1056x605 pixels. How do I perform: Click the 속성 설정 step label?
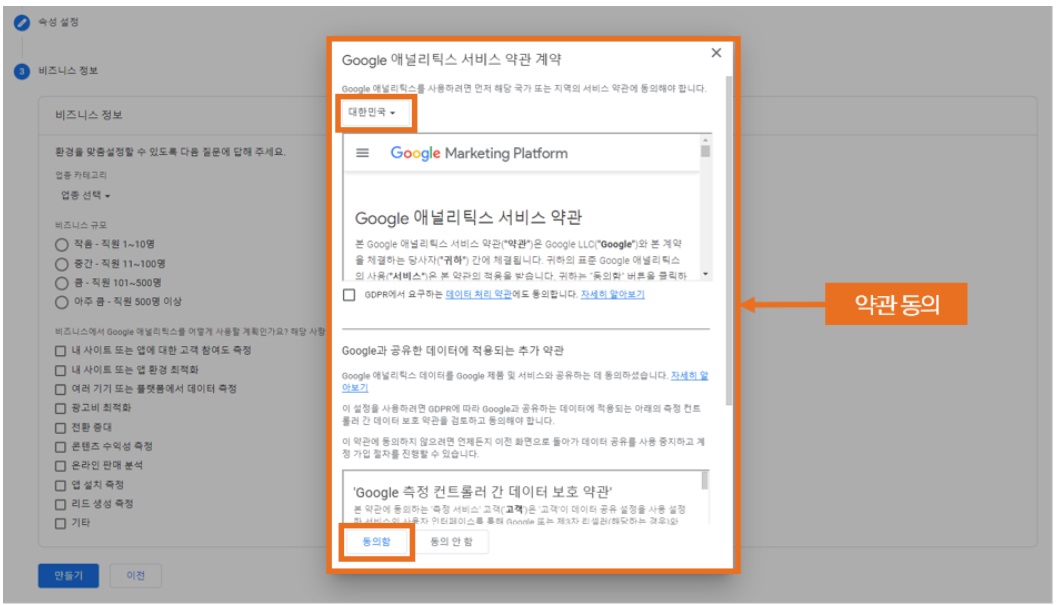(x=59, y=22)
